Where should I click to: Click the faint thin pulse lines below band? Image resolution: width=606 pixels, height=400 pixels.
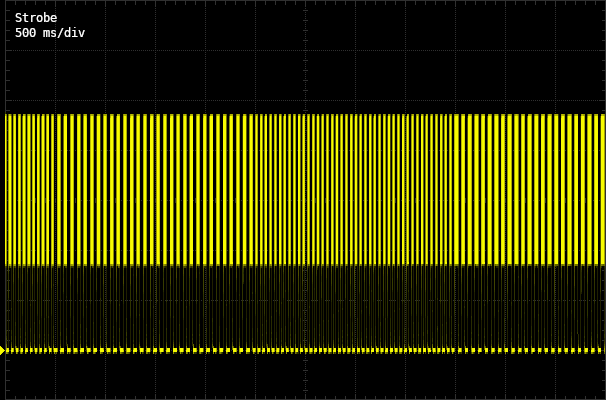coord(303,307)
